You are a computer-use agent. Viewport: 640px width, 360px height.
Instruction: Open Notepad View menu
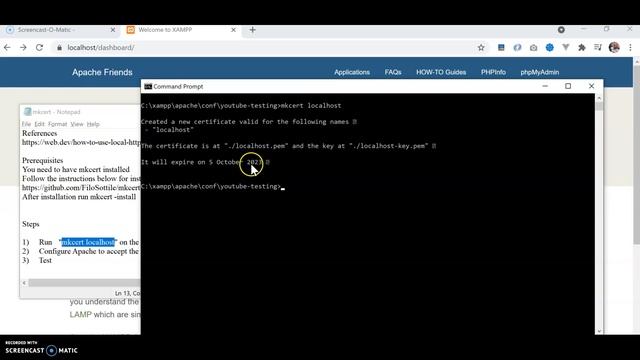pyautogui.click(x=77, y=124)
